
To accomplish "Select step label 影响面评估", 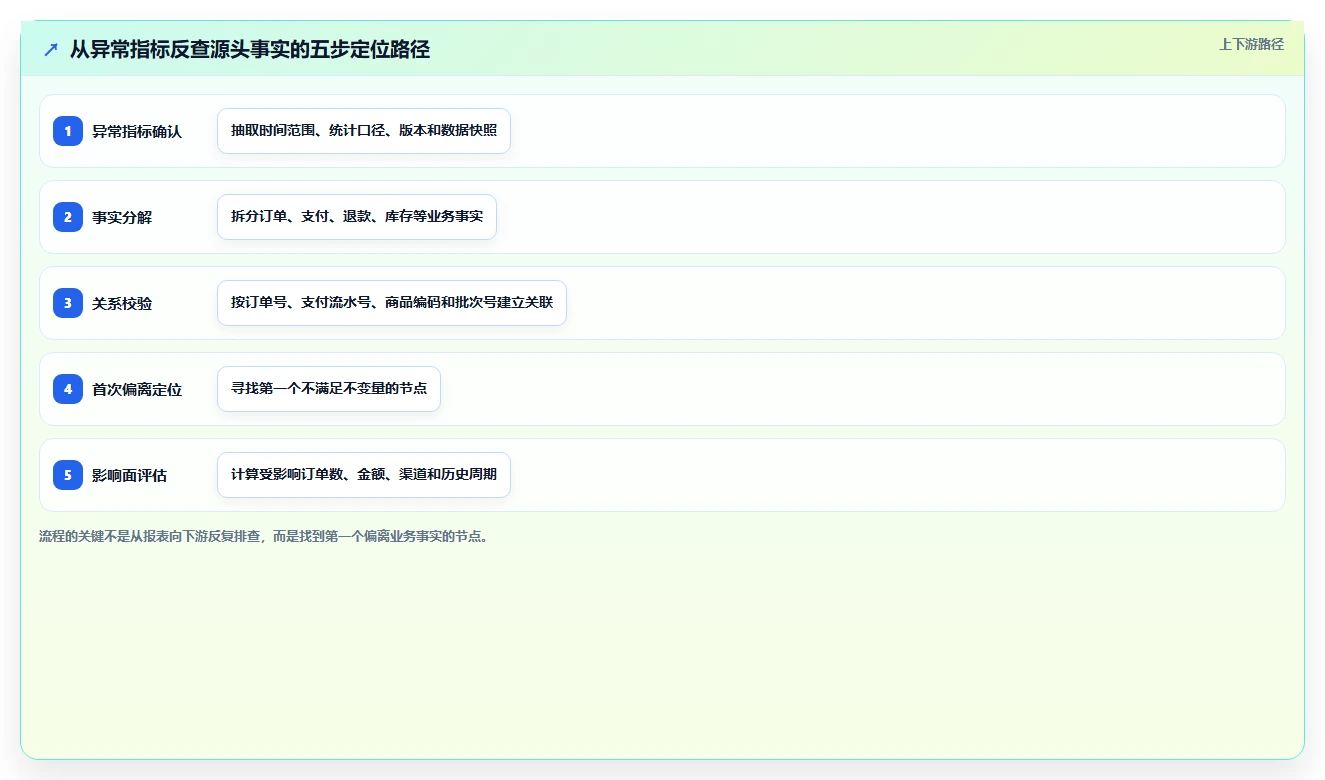I will click(129, 475).
